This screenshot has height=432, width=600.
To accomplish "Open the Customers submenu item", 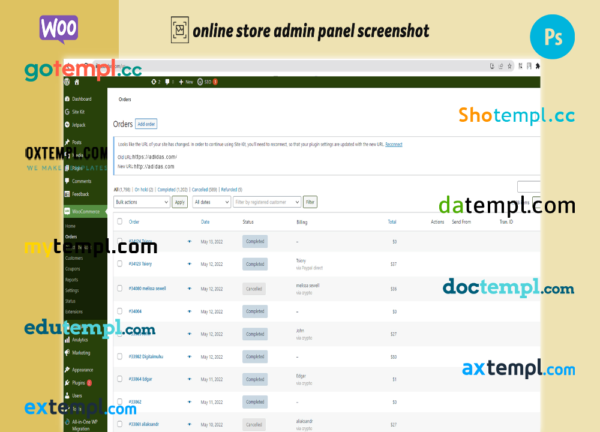I will coord(74,258).
